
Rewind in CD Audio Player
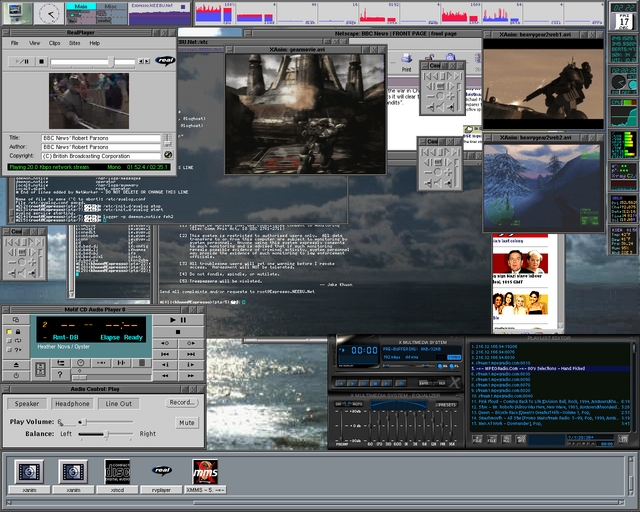[165, 376]
